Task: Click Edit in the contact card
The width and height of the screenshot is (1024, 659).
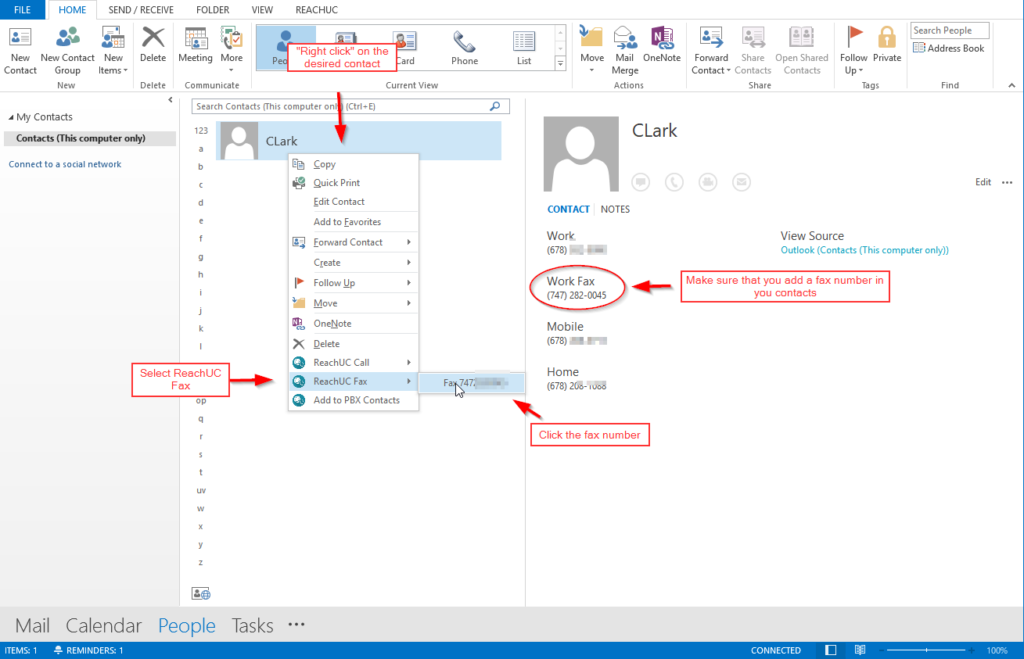Action: pyautogui.click(x=983, y=182)
